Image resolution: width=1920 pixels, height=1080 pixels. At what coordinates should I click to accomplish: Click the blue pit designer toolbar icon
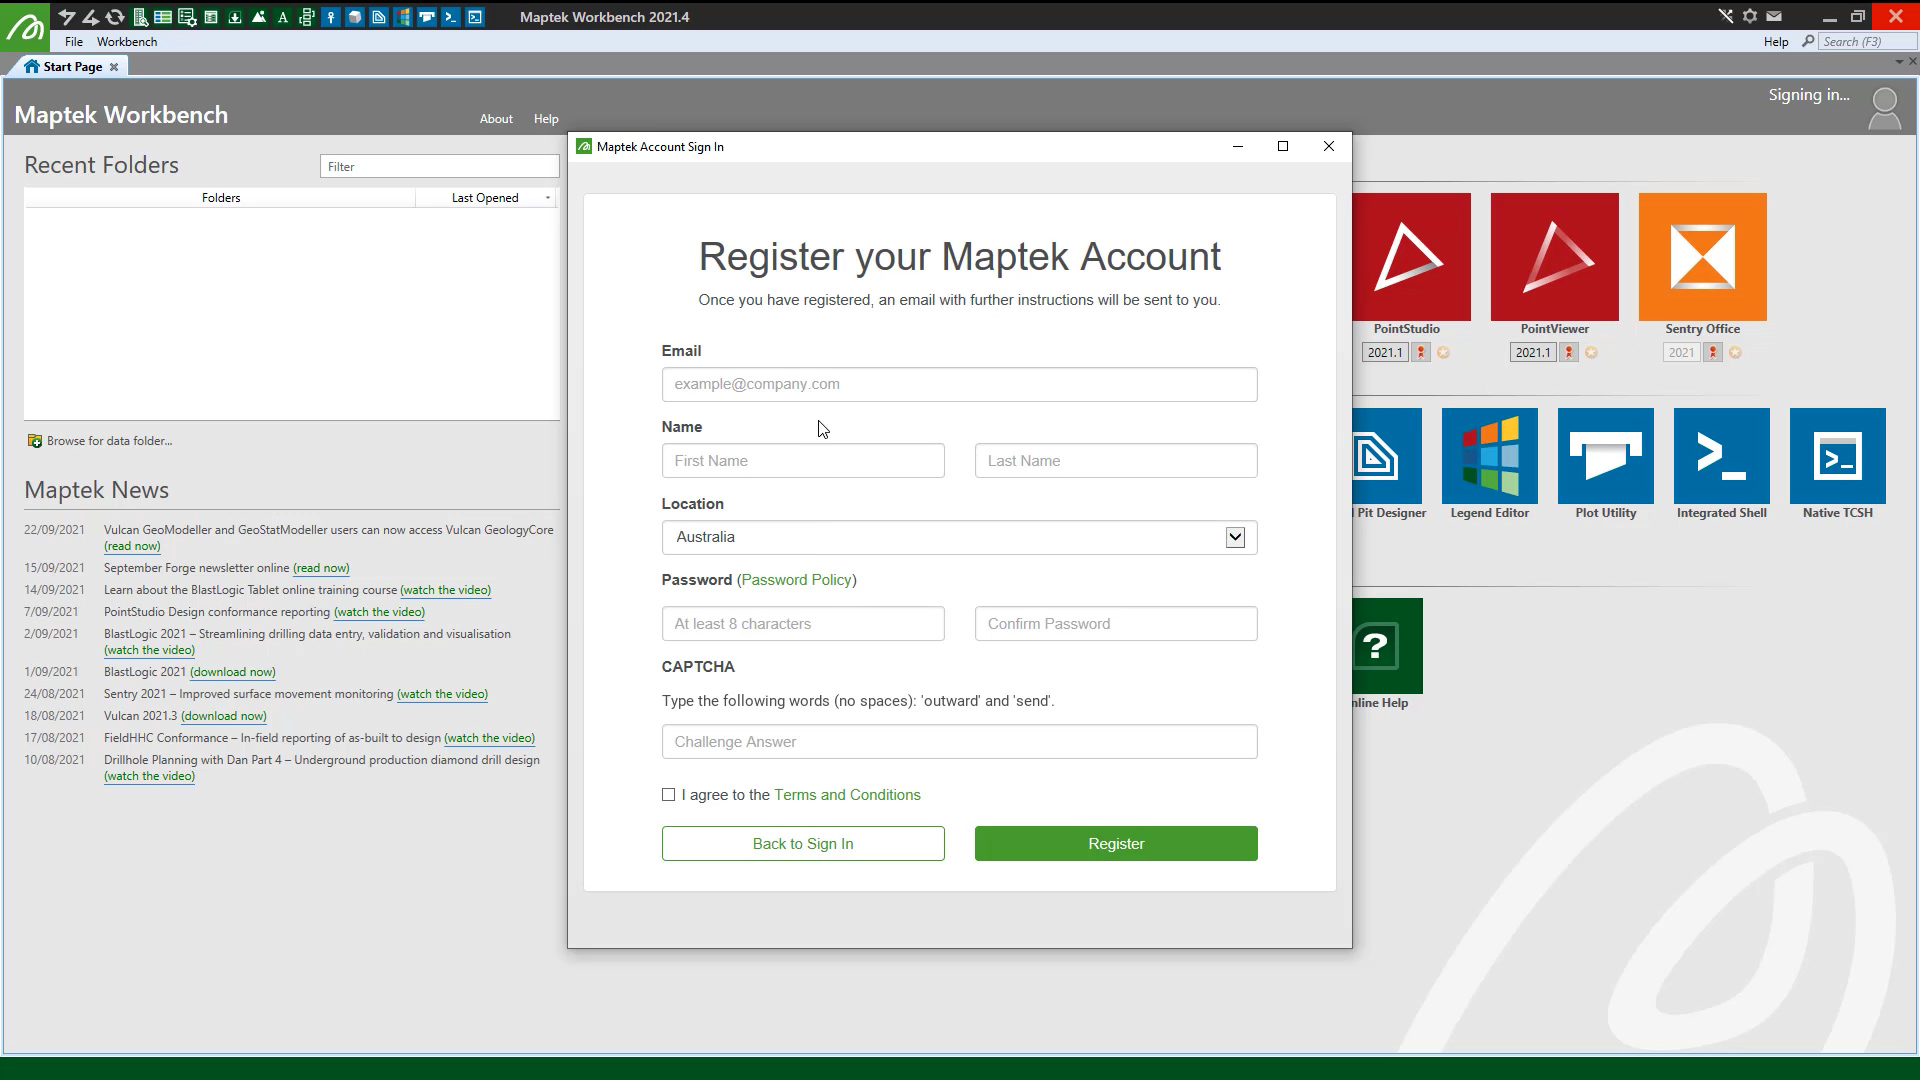379,17
